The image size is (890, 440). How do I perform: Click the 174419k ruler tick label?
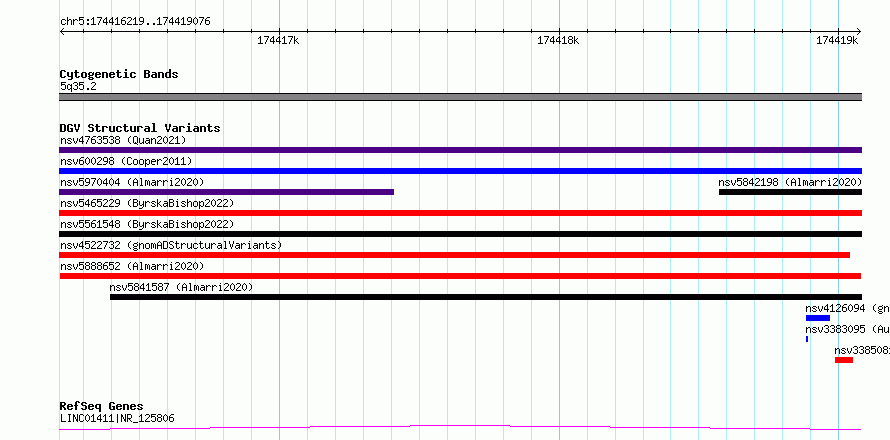tap(838, 40)
